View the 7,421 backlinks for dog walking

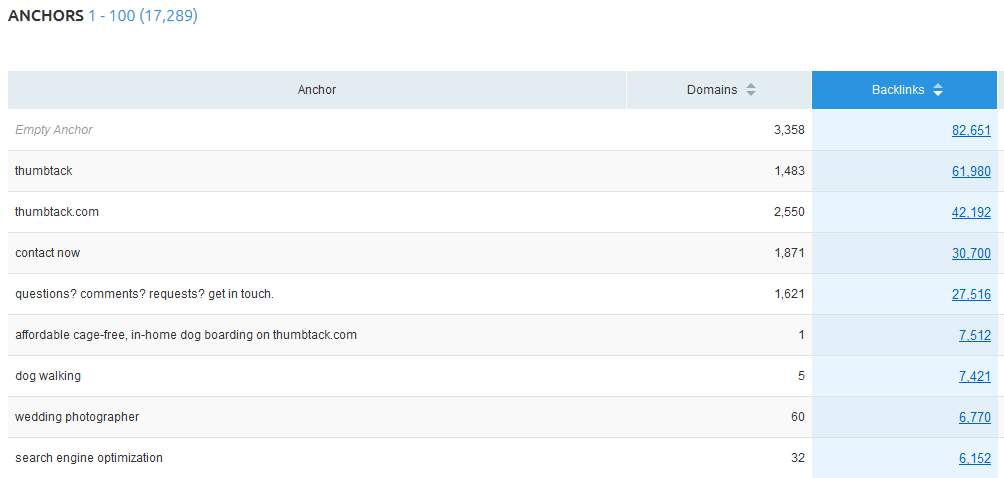pyautogui.click(x=974, y=376)
